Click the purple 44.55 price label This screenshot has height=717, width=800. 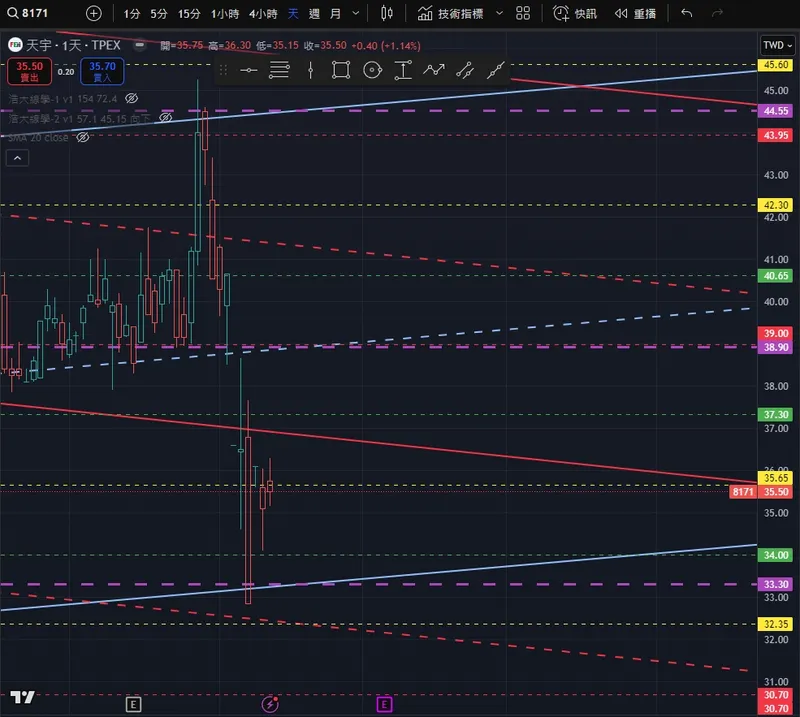[776, 111]
